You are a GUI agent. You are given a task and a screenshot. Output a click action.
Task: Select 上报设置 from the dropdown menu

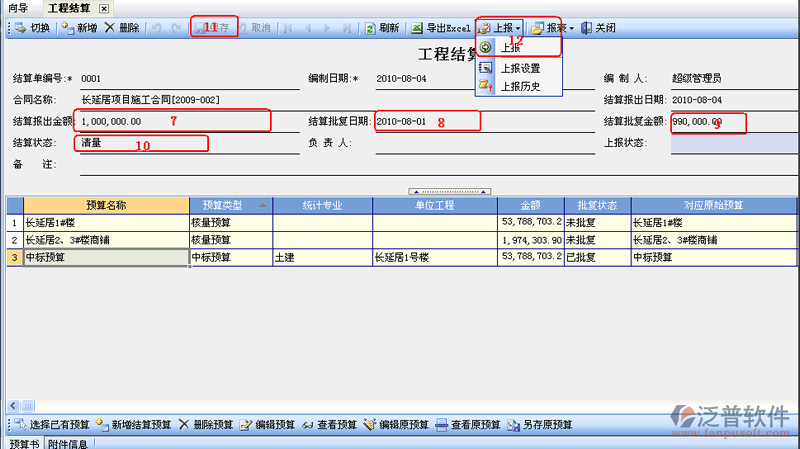(519, 68)
